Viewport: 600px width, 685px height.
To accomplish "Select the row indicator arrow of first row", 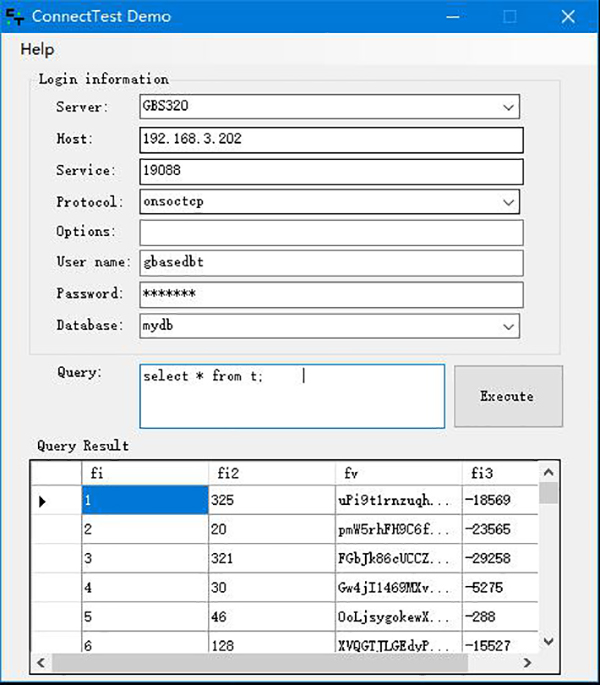I will click(43, 501).
